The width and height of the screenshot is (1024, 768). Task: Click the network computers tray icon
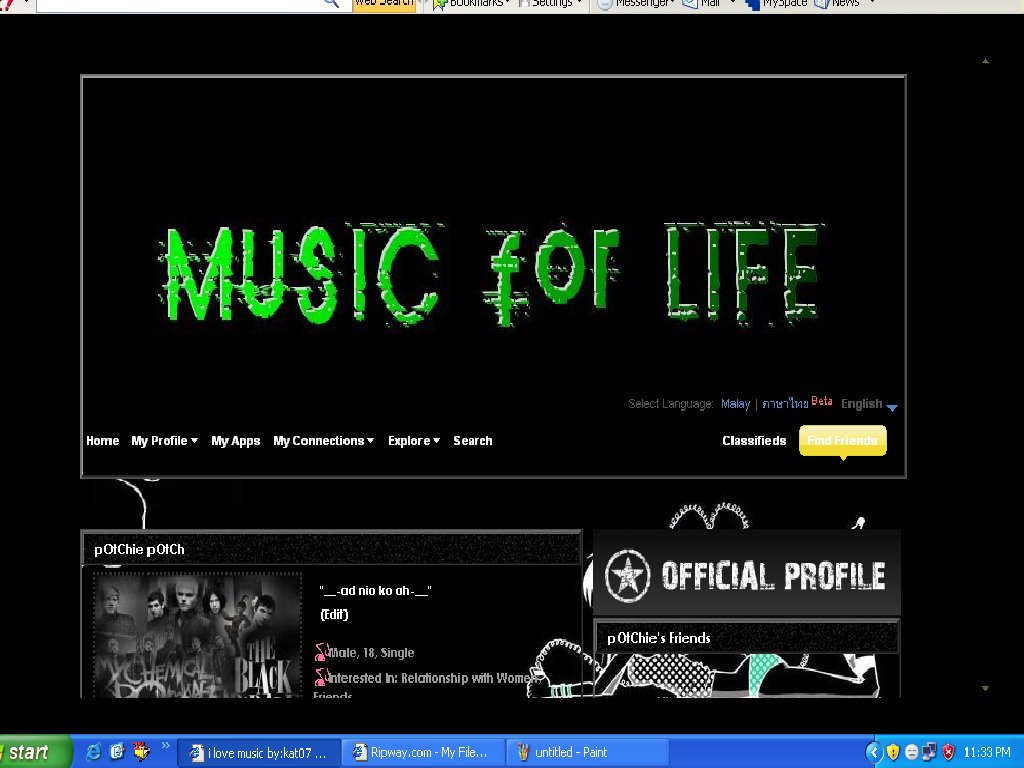coord(929,752)
